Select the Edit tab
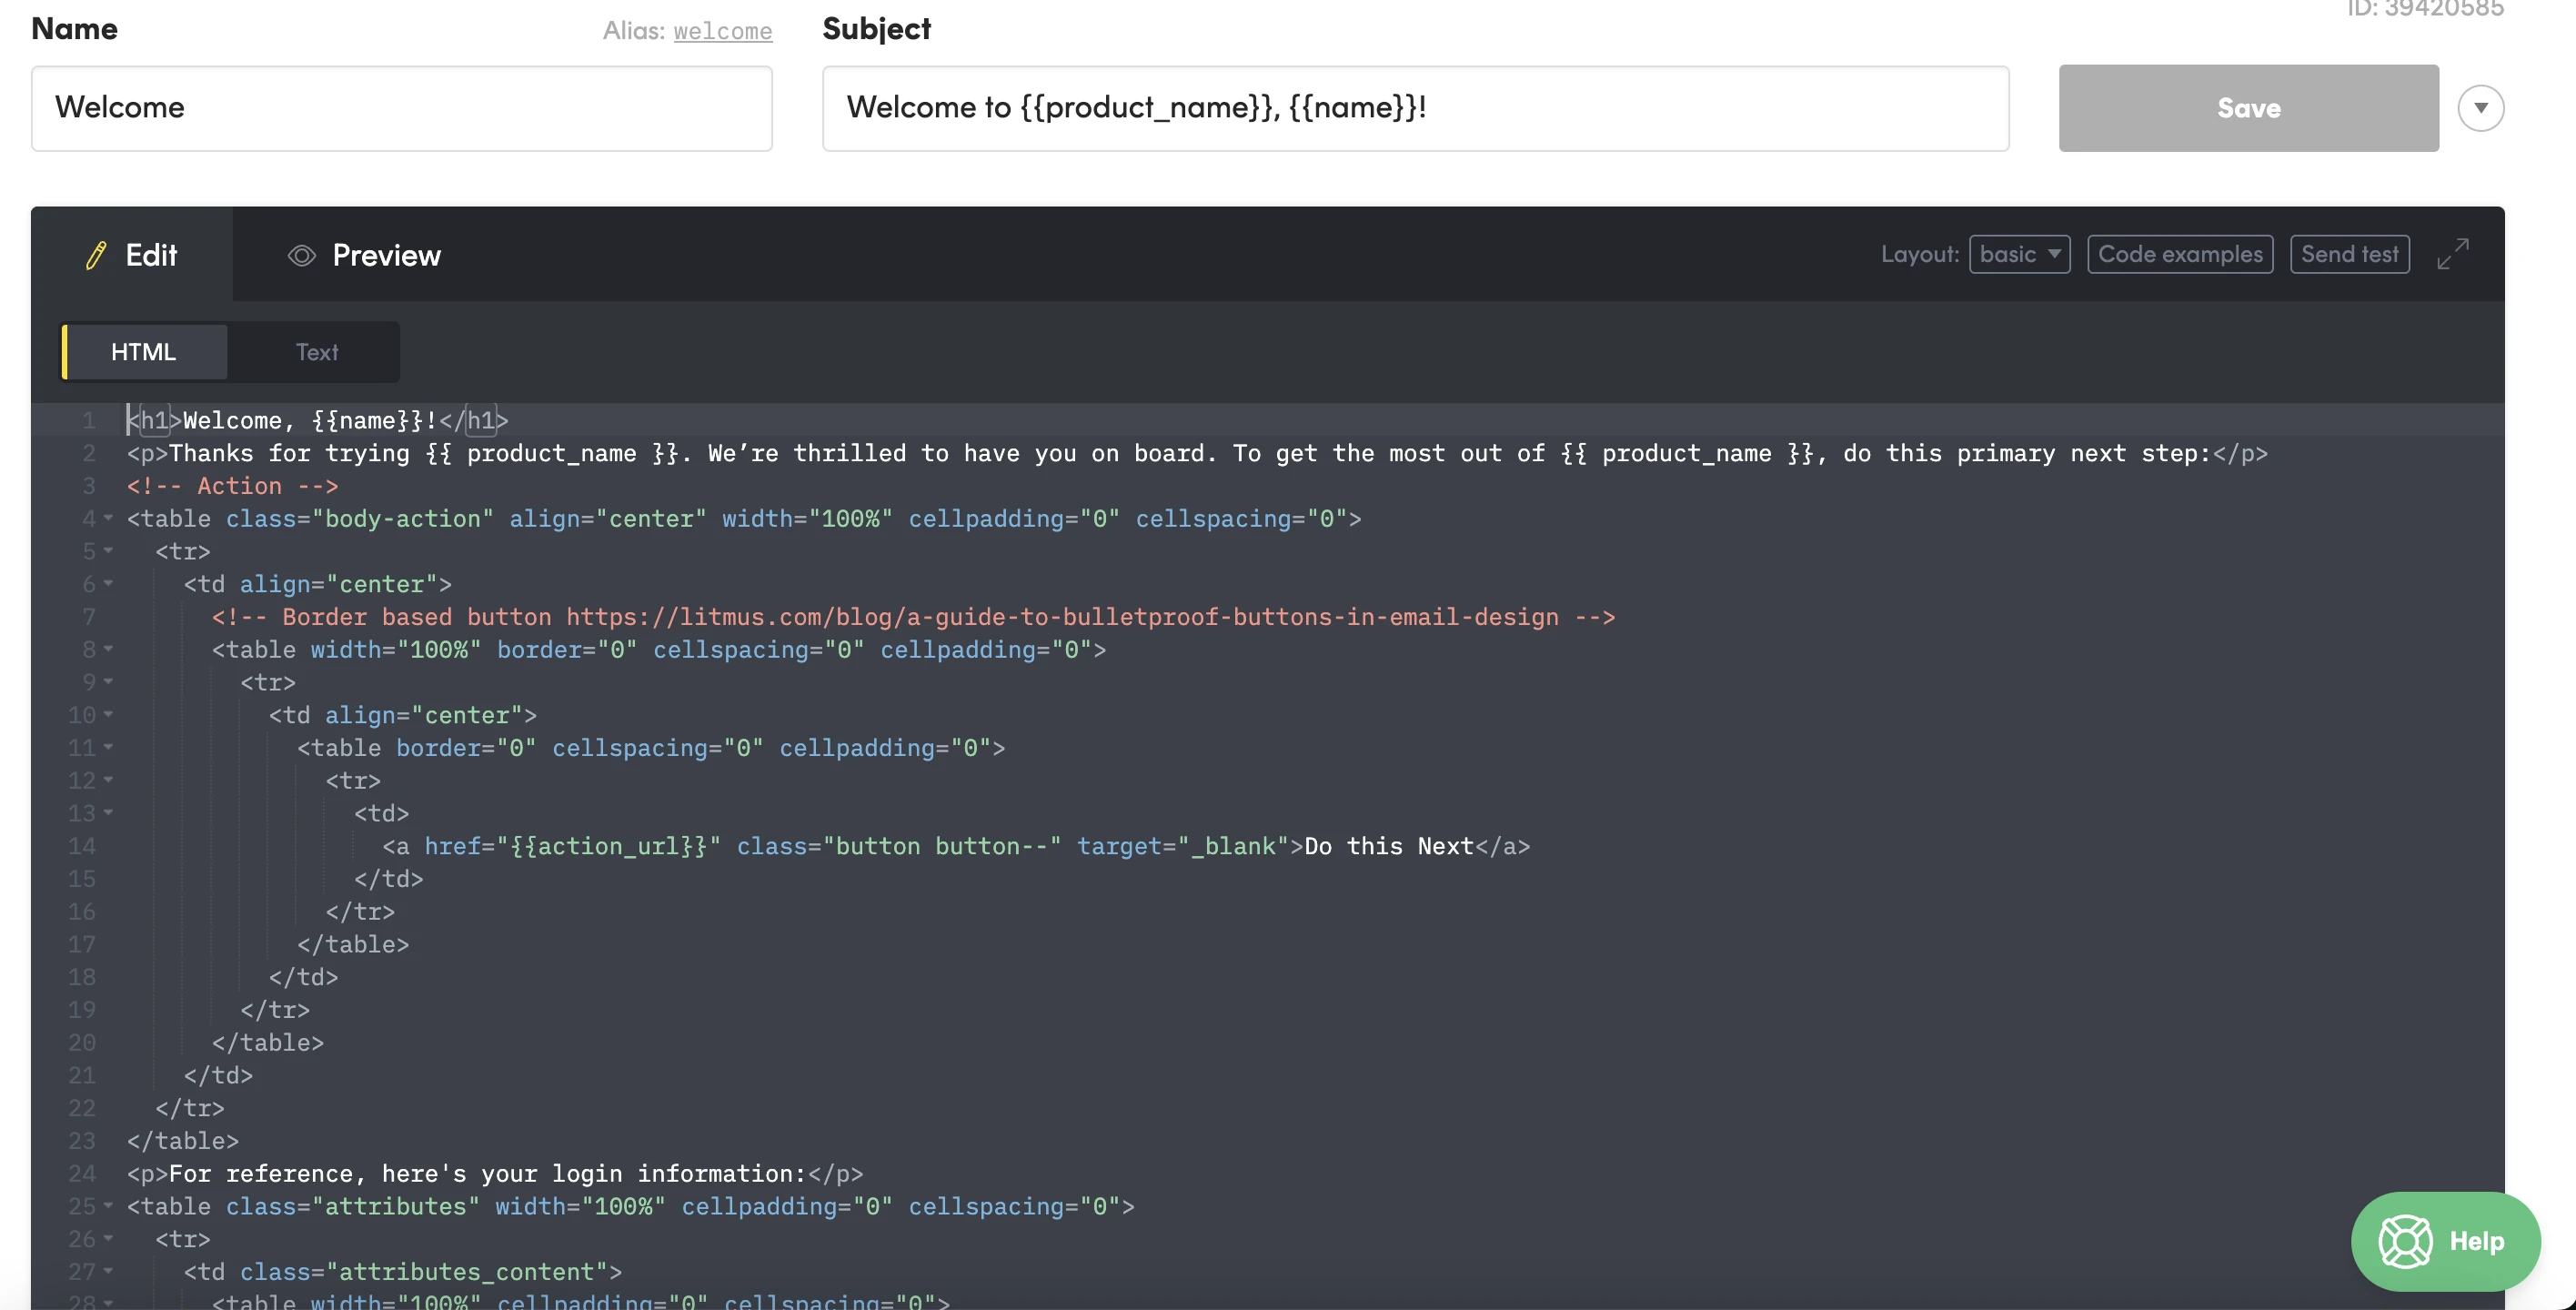Image resolution: width=2576 pixels, height=1310 pixels. [x=150, y=256]
